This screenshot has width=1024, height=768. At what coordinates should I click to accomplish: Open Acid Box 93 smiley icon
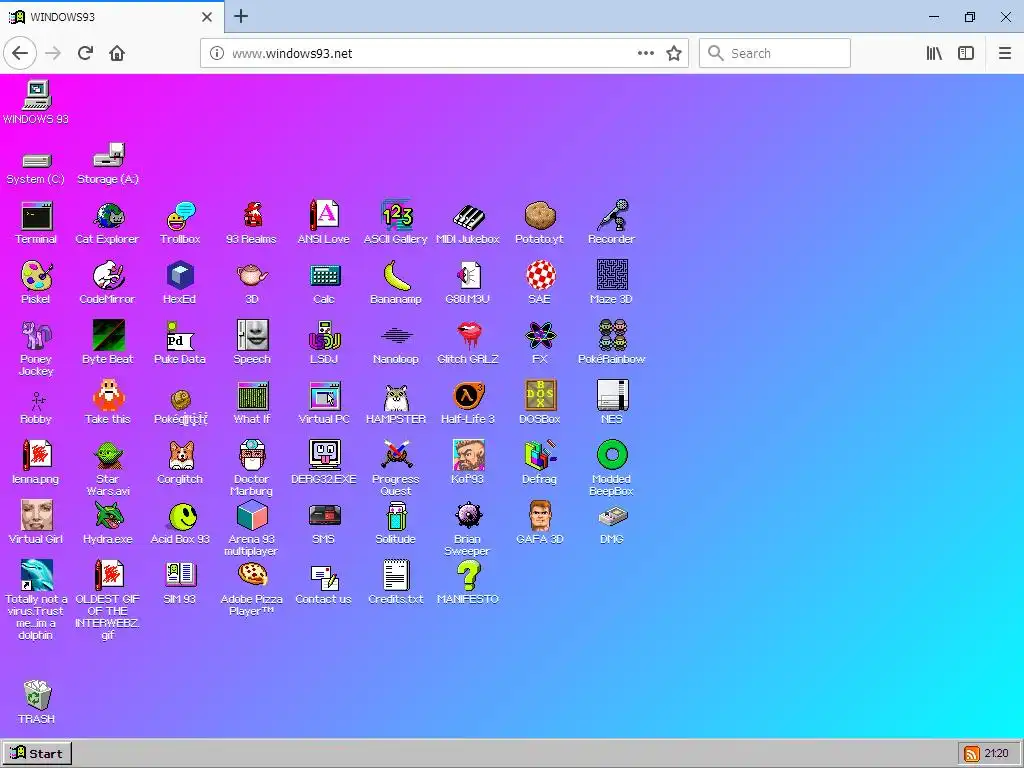click(x=180, y=516)
